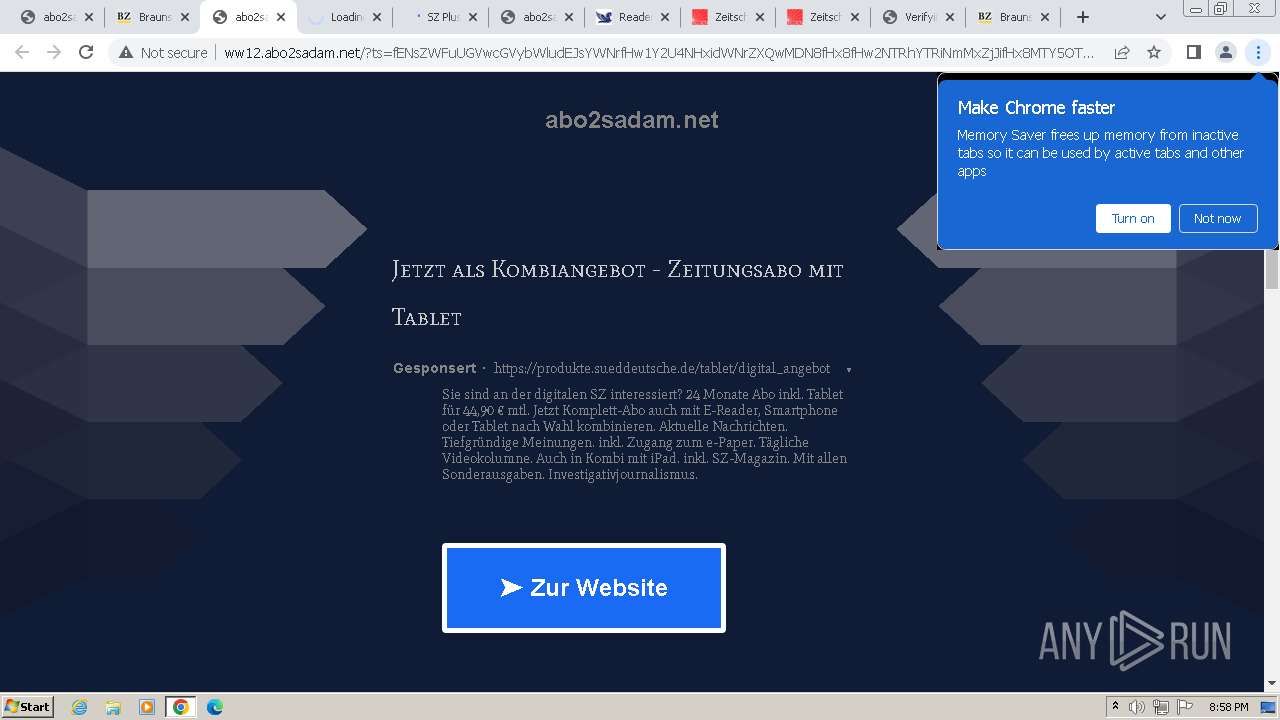Open the Chrome profile avatar
The image size is (1280, 720).
(1225, 52)
